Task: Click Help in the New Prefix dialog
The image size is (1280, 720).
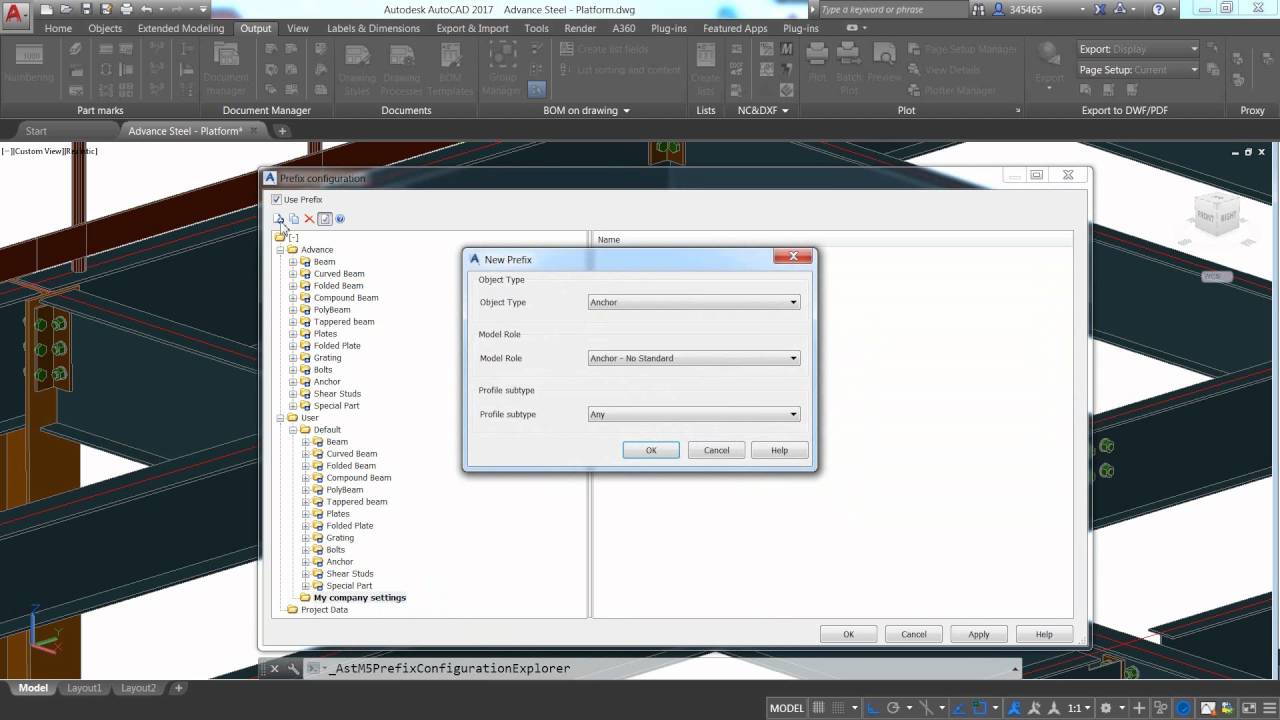Action: pyautogui.click(x=779, y=450)
